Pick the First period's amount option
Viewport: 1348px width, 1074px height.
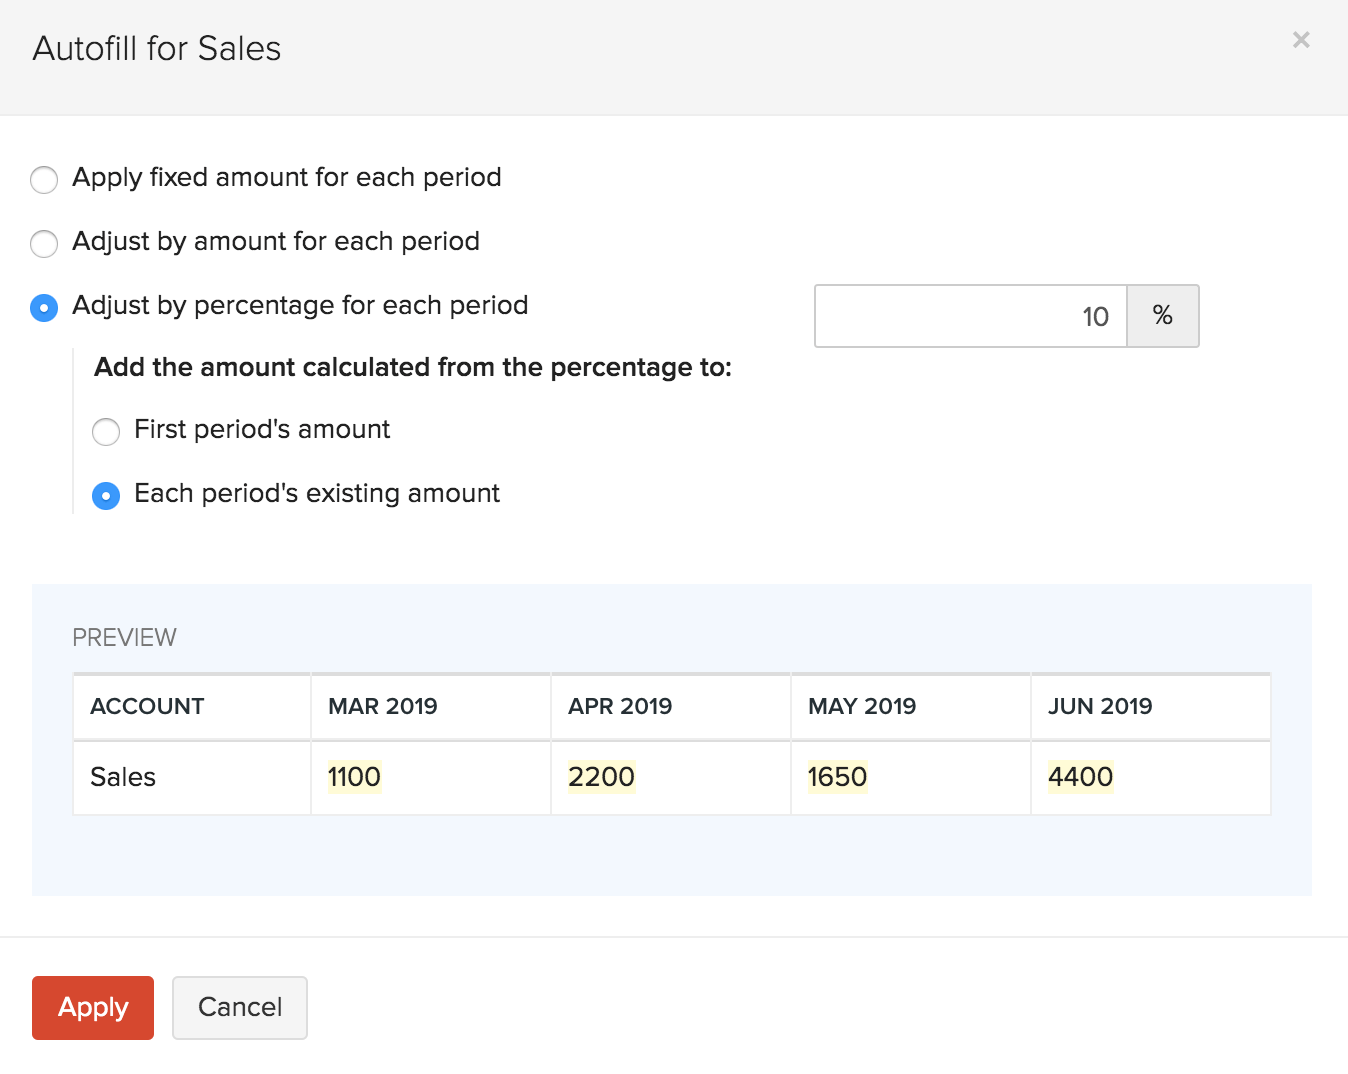tap(106, 432)
